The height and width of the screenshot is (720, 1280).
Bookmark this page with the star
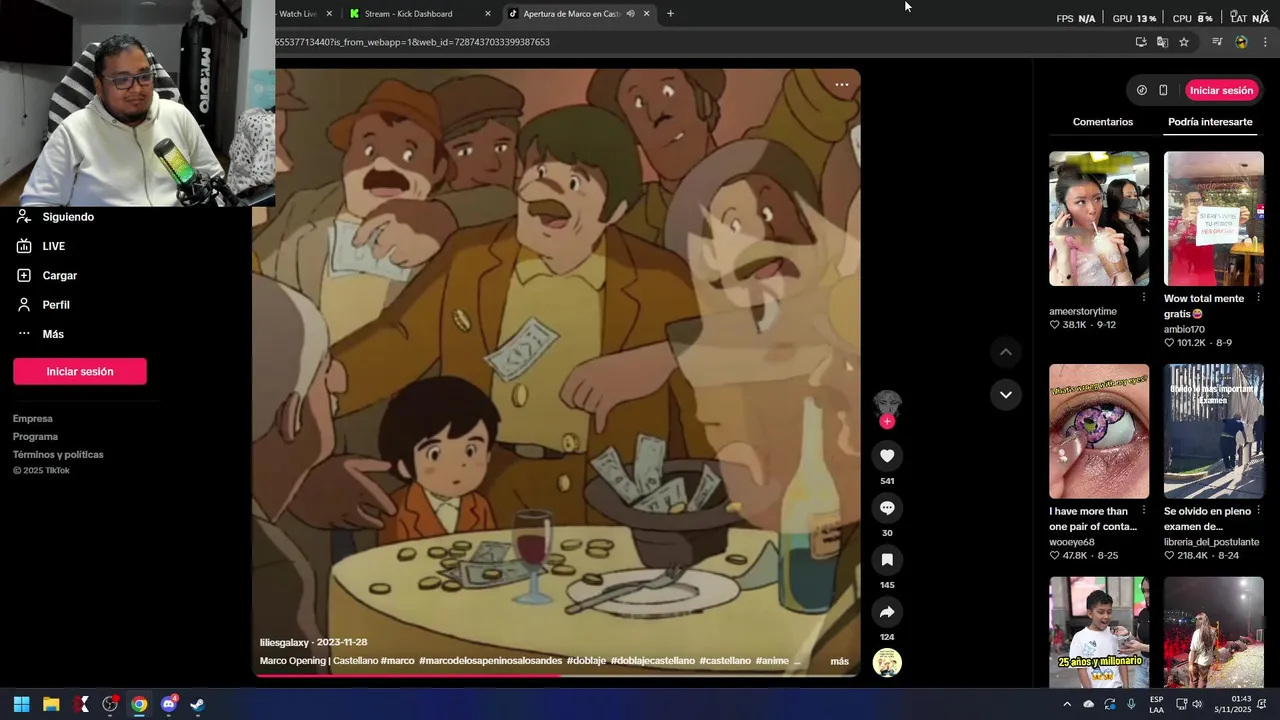coord(1184,42)
